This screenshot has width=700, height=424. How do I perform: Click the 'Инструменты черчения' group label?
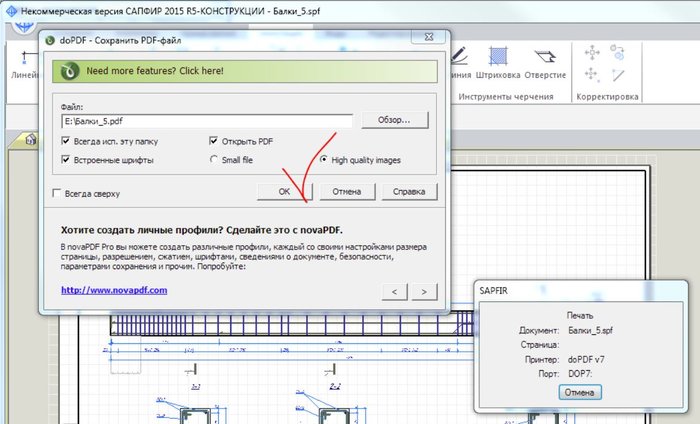pyautogui.click(x=506, y=96)
